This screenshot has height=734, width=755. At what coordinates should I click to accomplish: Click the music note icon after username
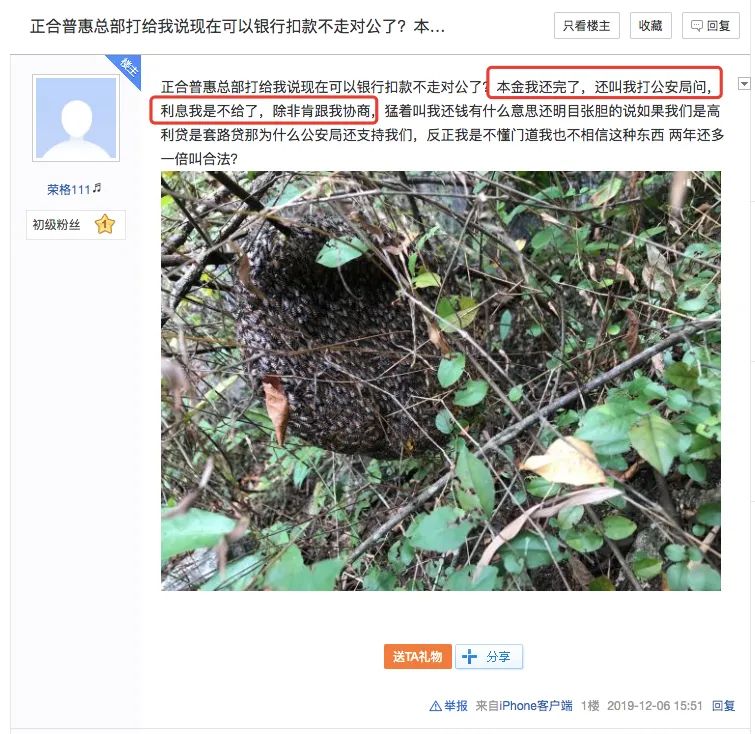pos(97,187)
